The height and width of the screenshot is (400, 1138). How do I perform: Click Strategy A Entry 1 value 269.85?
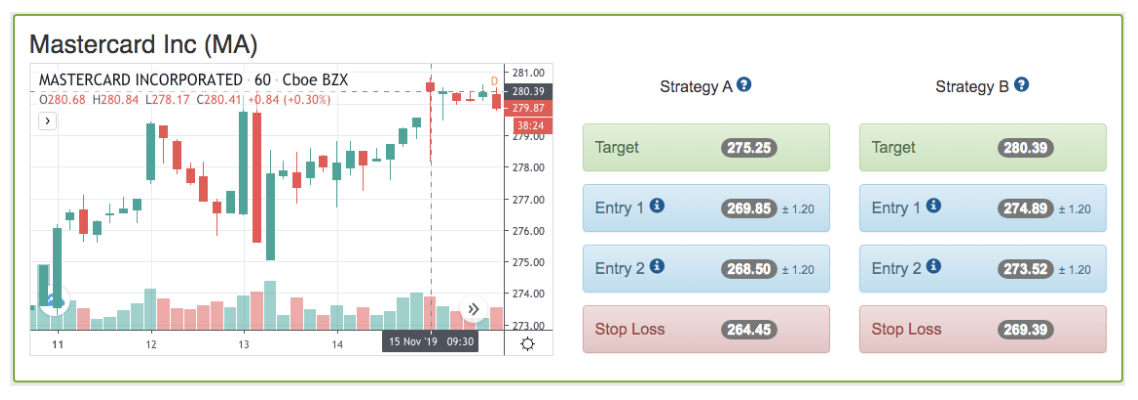point(749,208)
